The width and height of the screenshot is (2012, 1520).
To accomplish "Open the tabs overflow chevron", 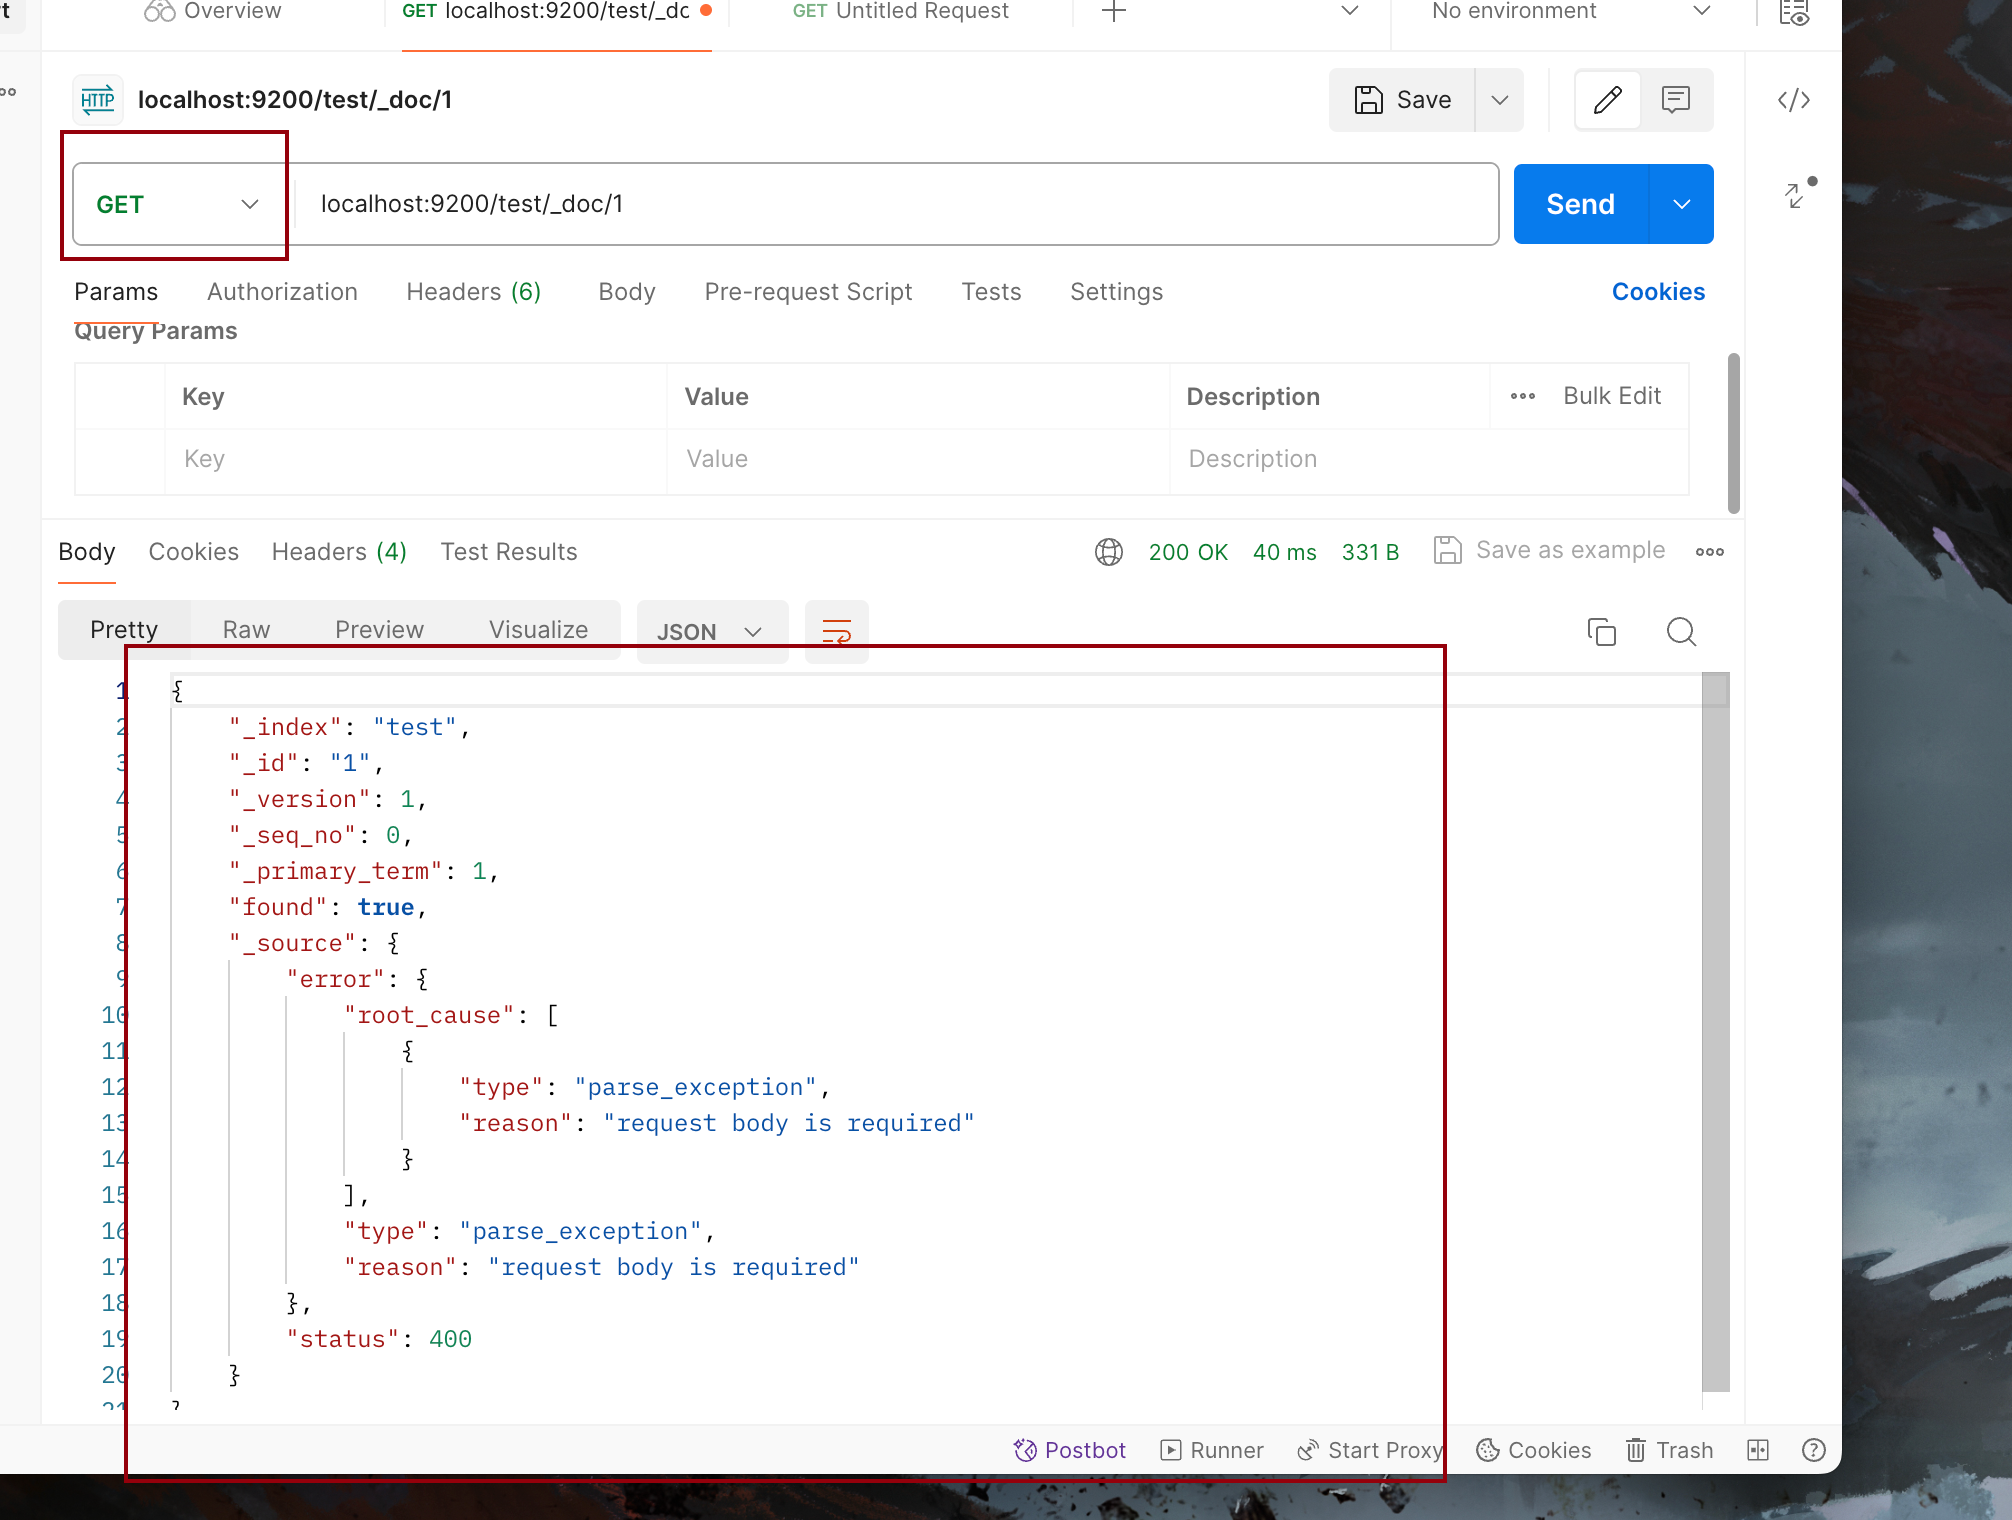I will pyautogui.click(x=1350, y=12).
